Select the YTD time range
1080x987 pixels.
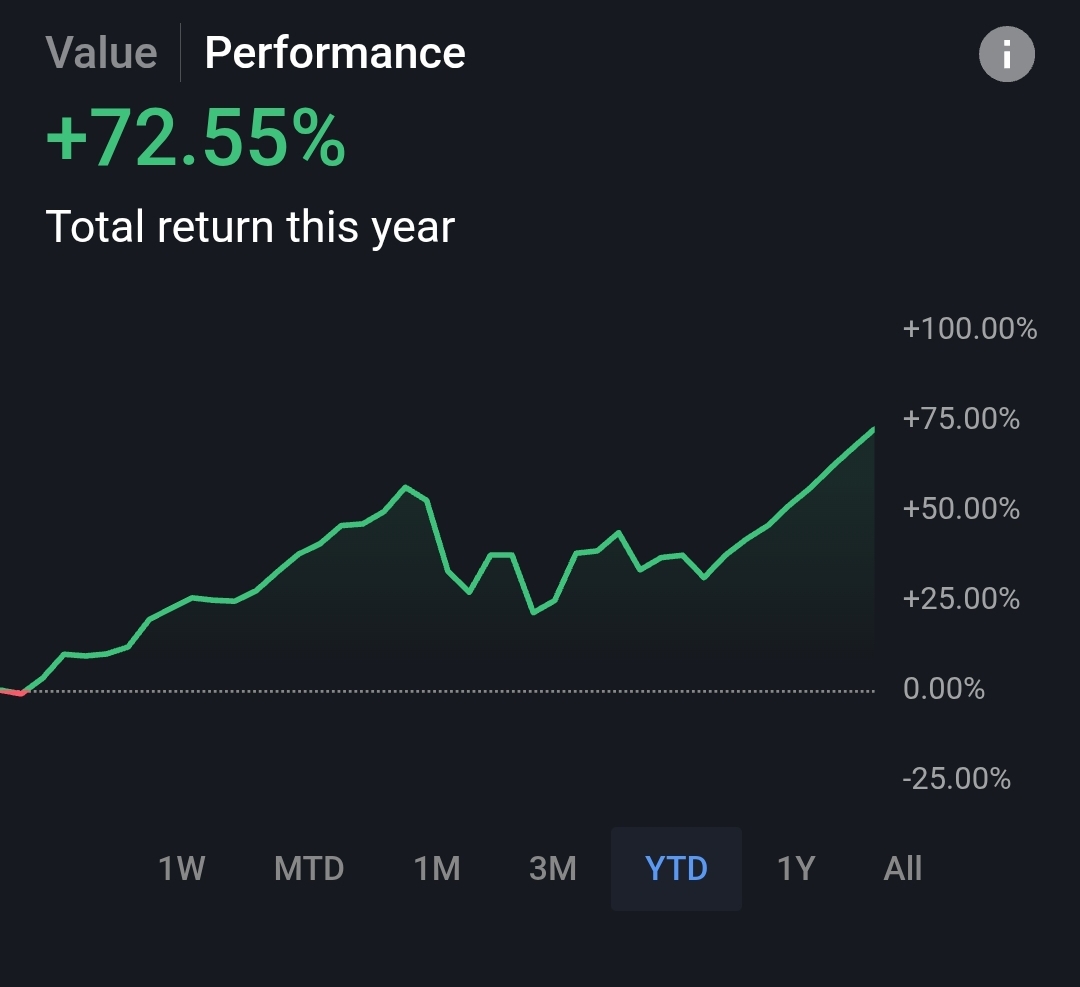[676, 869]
